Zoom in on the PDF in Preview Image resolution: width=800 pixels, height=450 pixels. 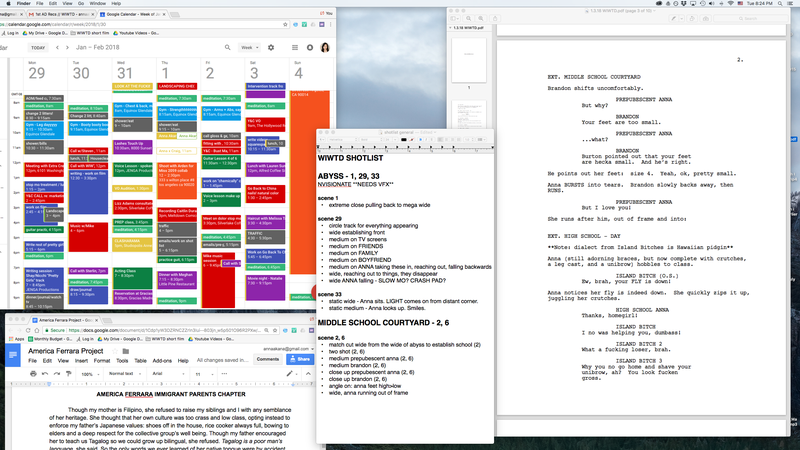pyautogui.click(x=481, y=18)
